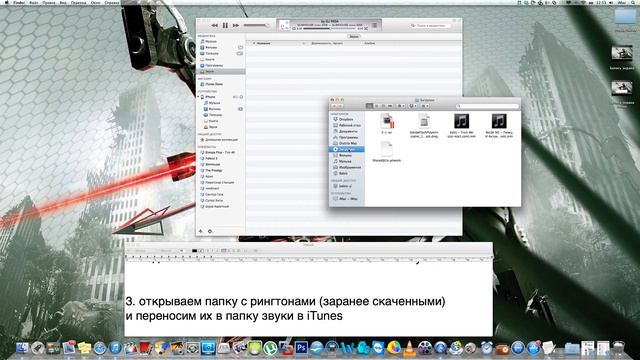Click the iTunes library search field

point(430,25)
